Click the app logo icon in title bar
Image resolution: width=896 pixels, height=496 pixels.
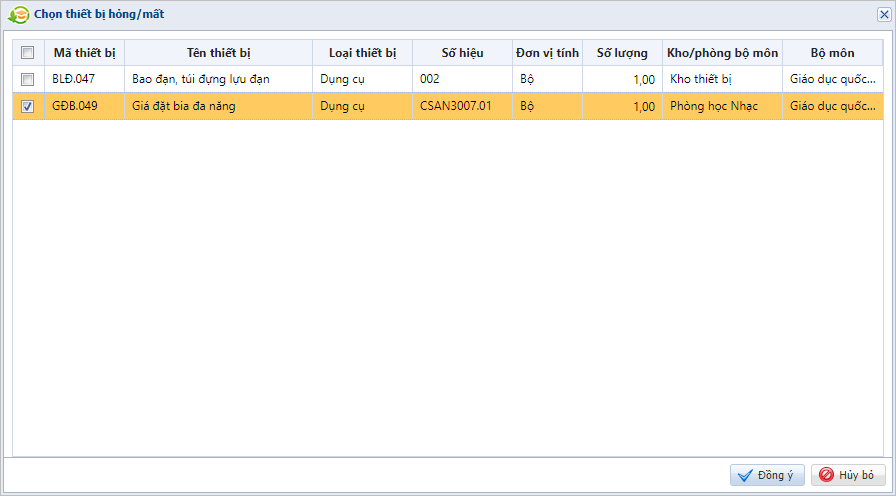tap(18, 15)
